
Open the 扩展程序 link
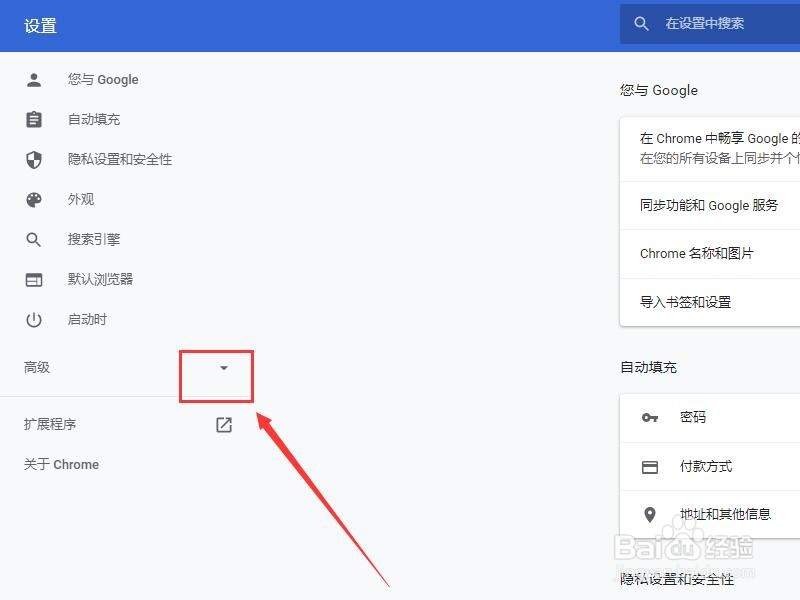50,424
